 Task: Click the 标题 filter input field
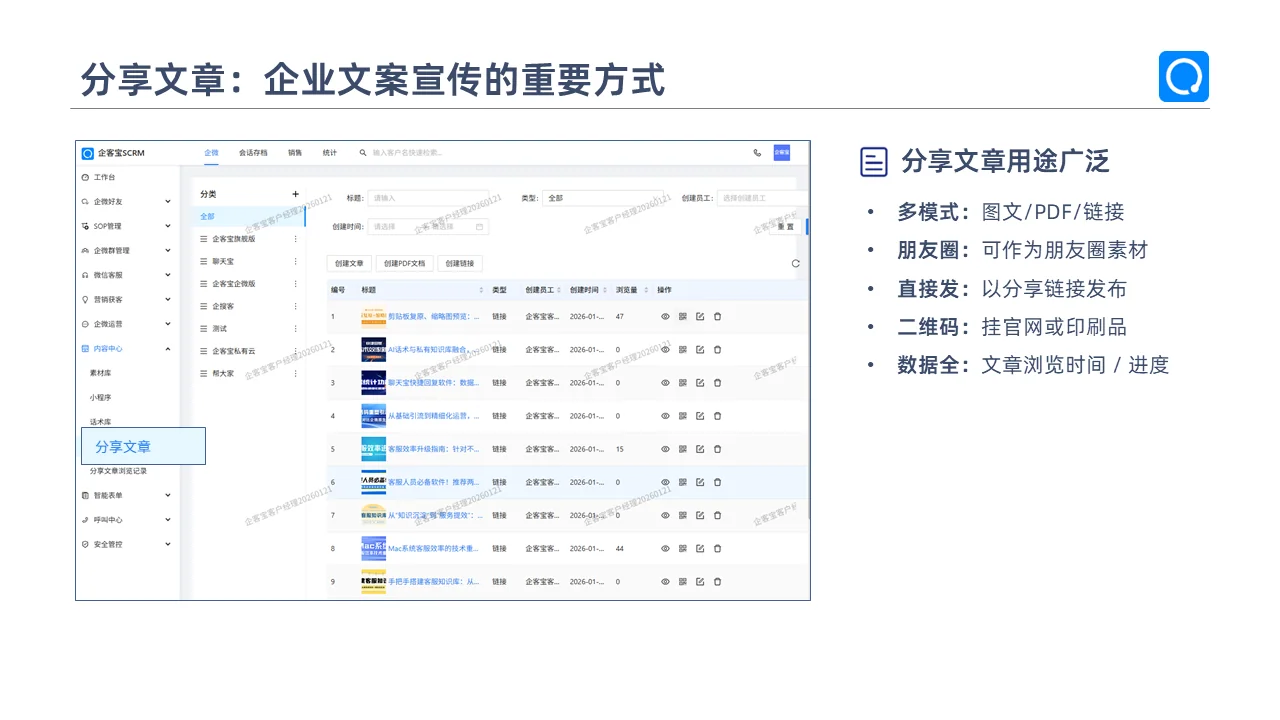(x=428, y=198)
